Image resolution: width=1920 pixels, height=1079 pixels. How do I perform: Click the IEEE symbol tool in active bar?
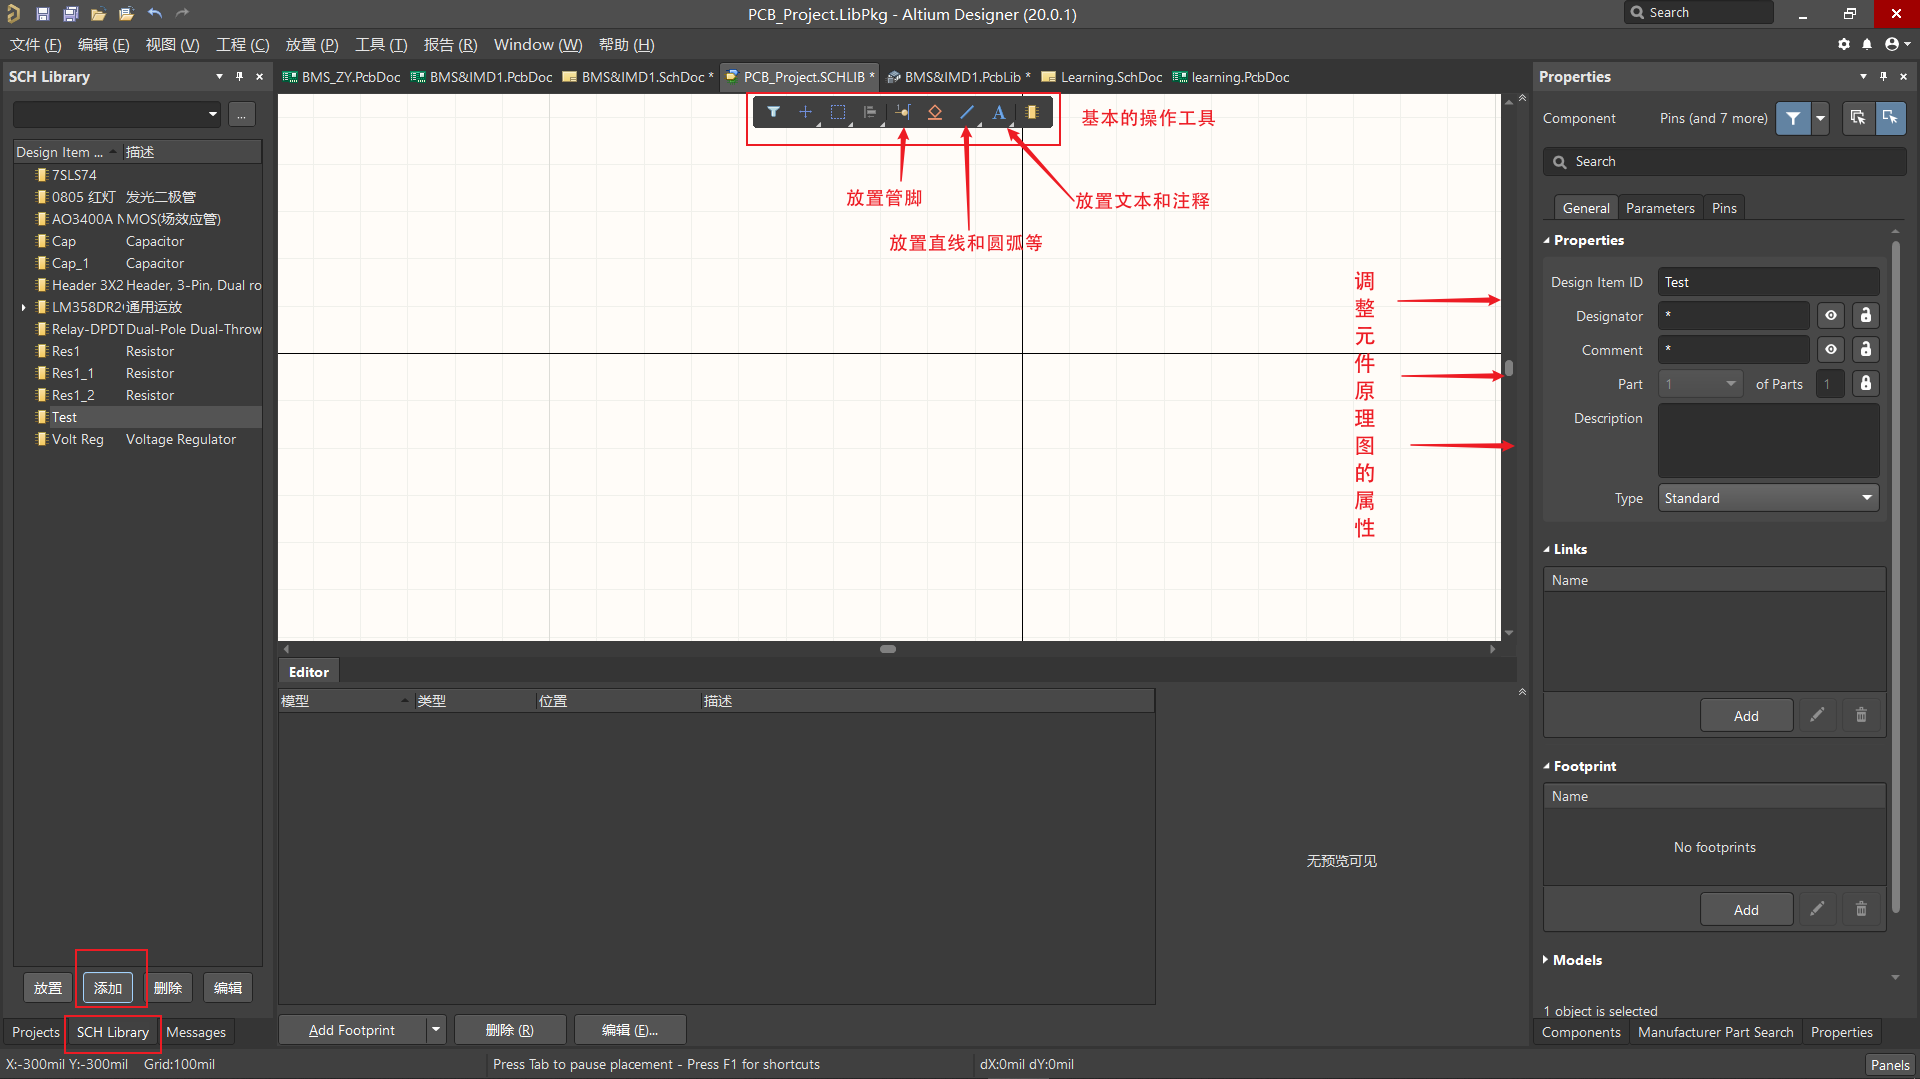tap(935, 112)
